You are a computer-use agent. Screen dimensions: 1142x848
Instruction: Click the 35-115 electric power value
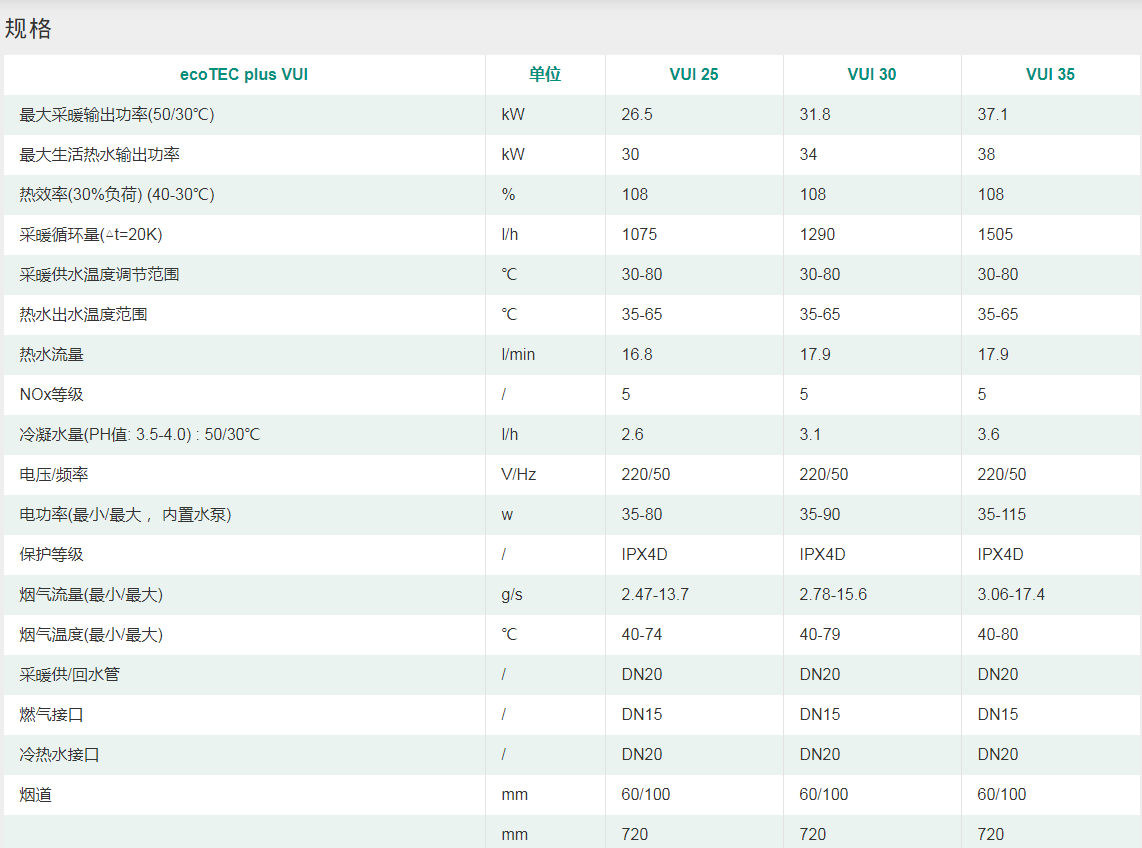click(1001, 514)
